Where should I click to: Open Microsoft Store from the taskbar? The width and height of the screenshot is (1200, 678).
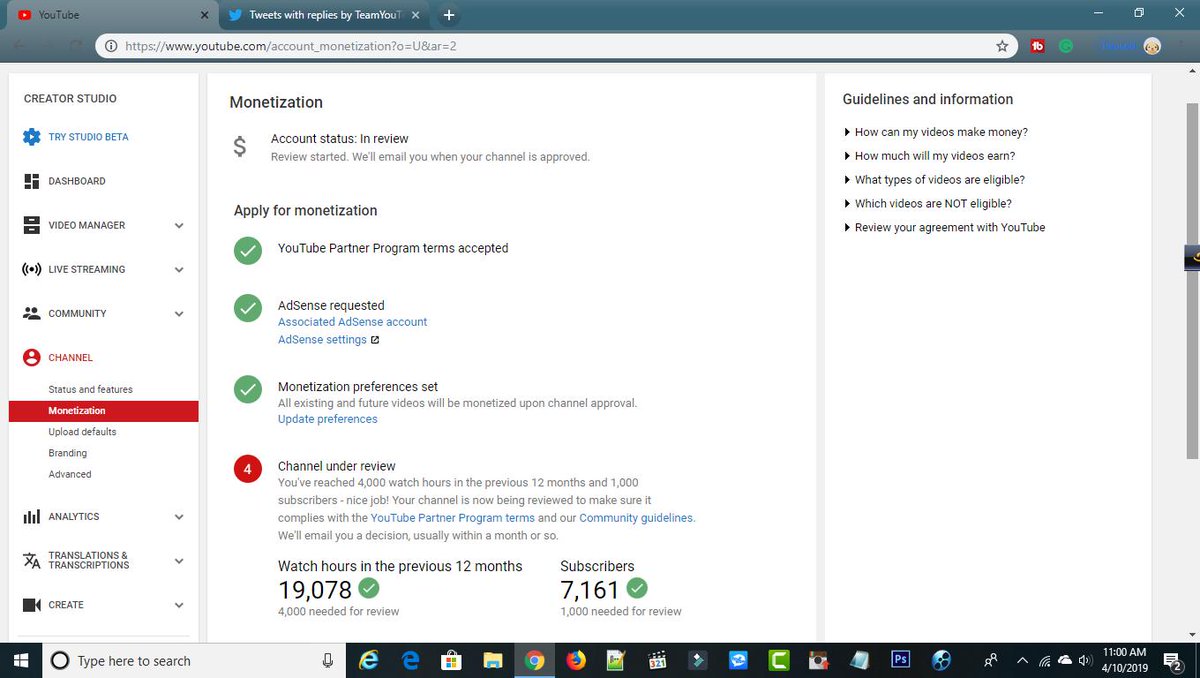coord(451,660)
